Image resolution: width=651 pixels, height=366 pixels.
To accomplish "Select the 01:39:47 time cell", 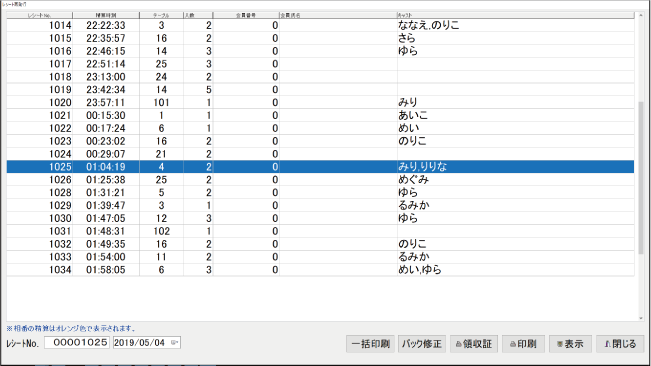I will tap(106, 205).
